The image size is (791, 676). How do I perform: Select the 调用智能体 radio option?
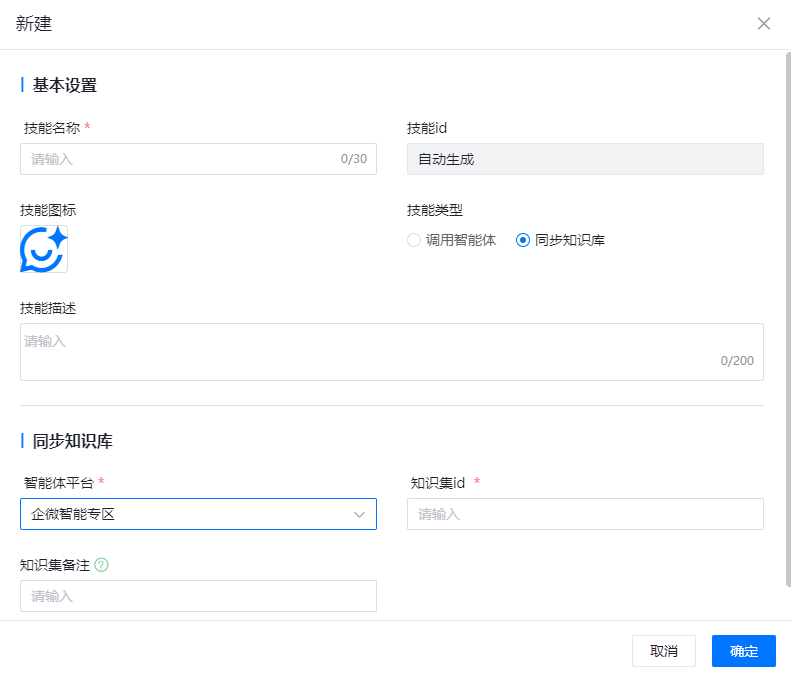(x=414, y=240)
